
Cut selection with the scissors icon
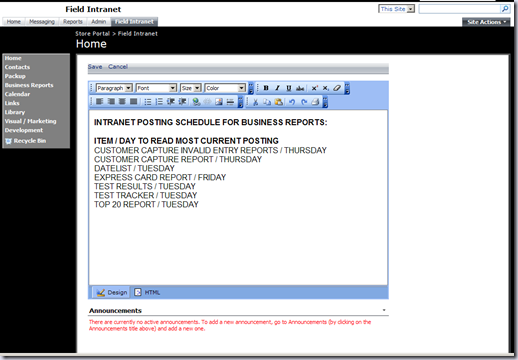point(256,102)
